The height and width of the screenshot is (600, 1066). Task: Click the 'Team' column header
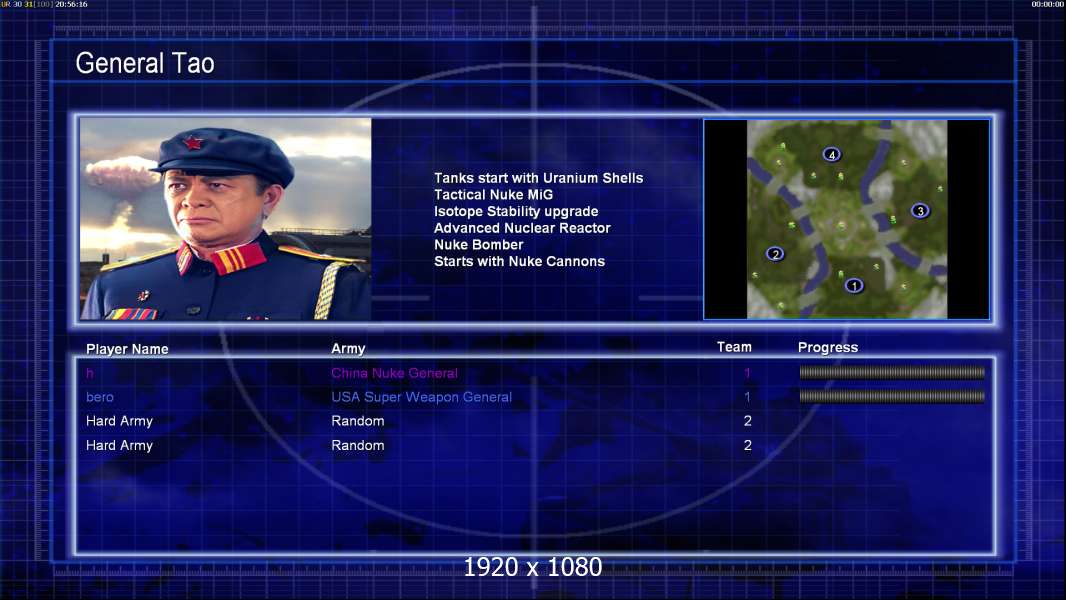coord(734,347)
